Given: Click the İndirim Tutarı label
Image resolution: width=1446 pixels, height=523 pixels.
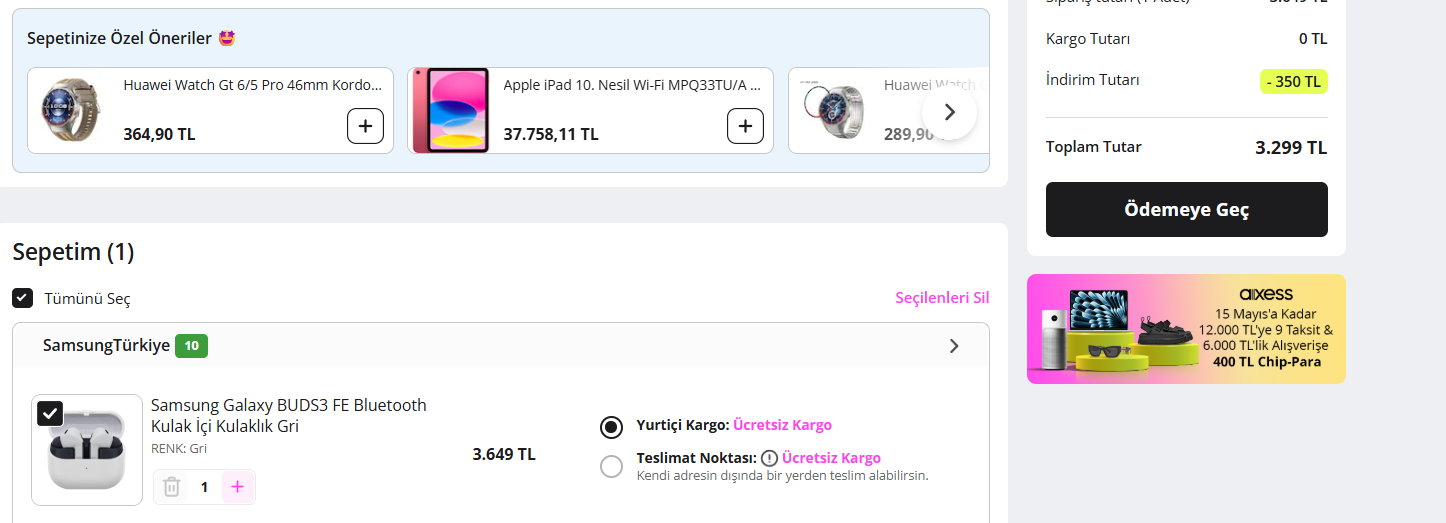Looking at the screenshot, I should (x=1092, y=80).
